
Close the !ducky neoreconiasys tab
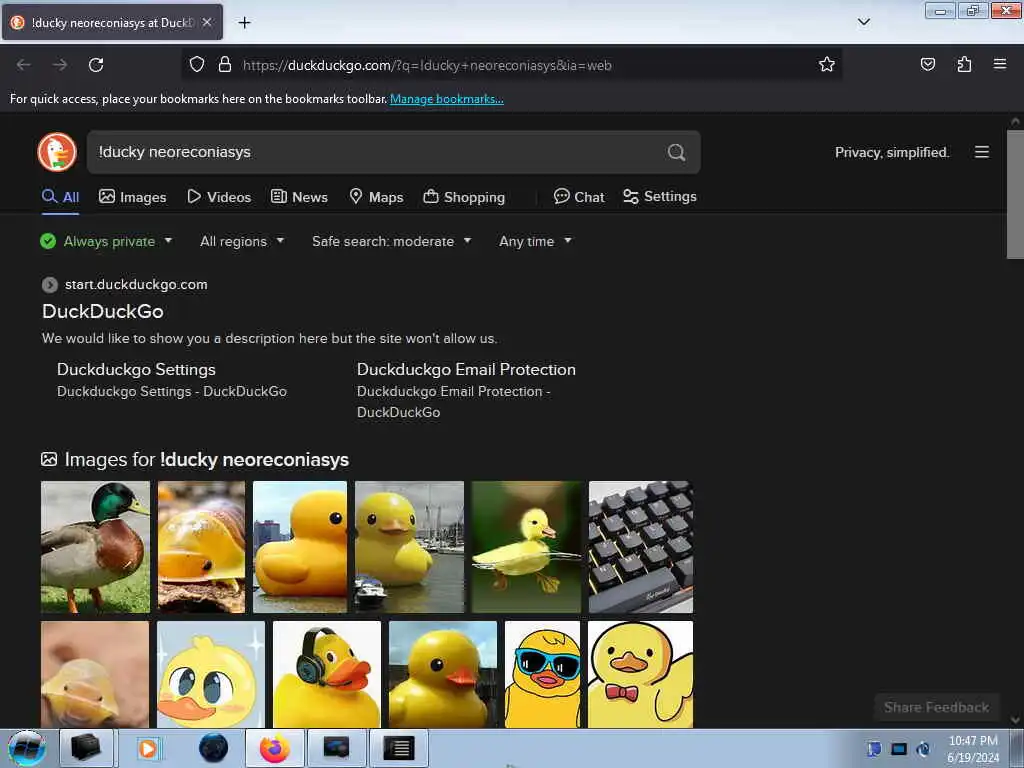point(207,22)
